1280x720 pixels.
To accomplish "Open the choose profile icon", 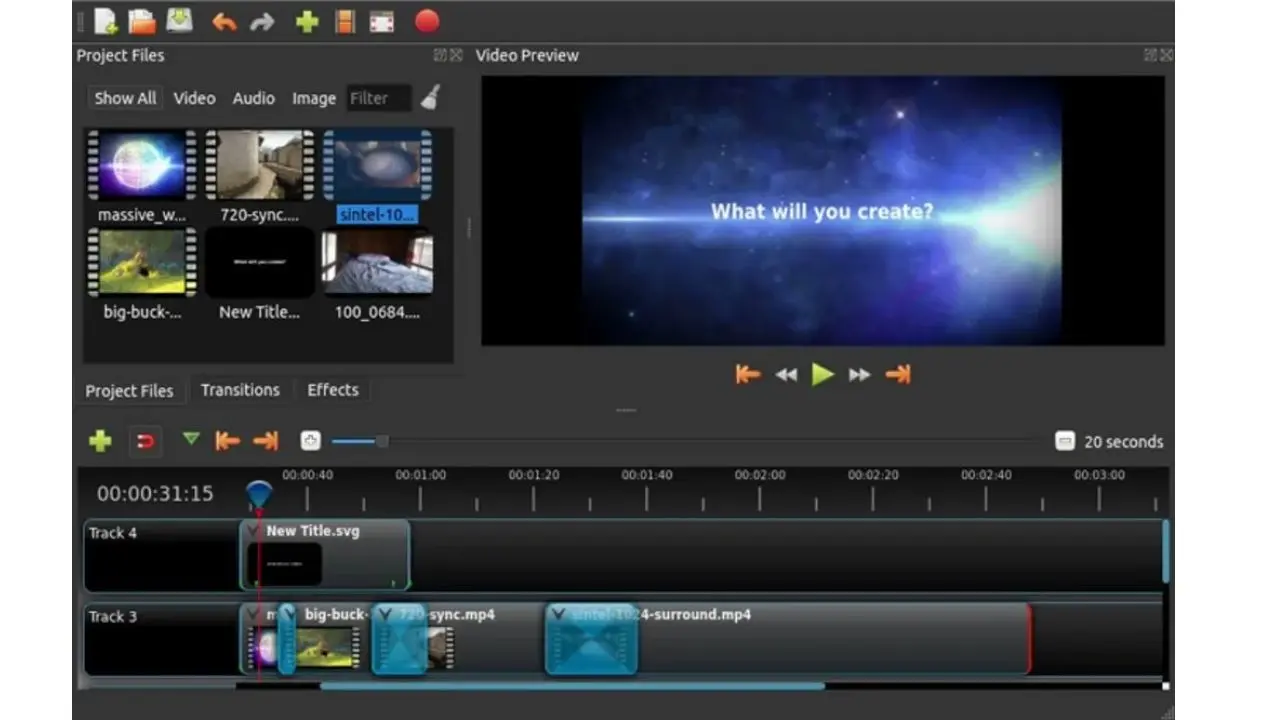I will pos(345,21).
